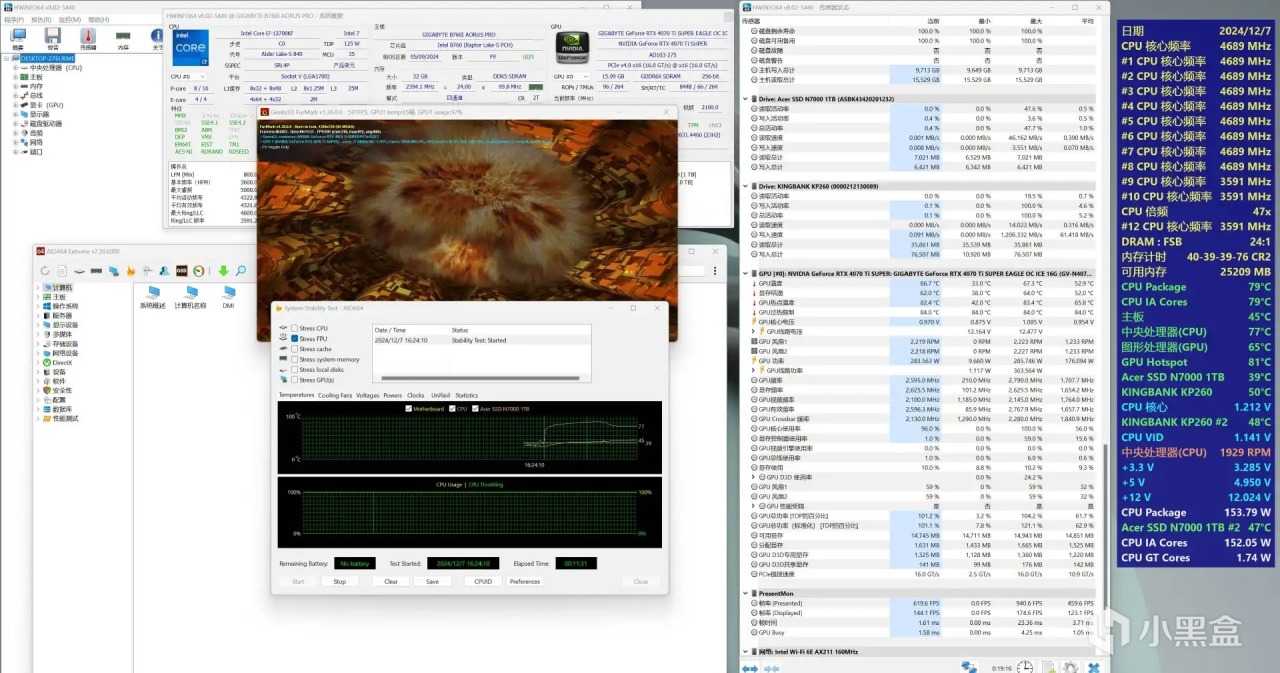Click the green download arrow in AIDA64 toolbar
The image size is (1280, 673).
coord(224,271)
